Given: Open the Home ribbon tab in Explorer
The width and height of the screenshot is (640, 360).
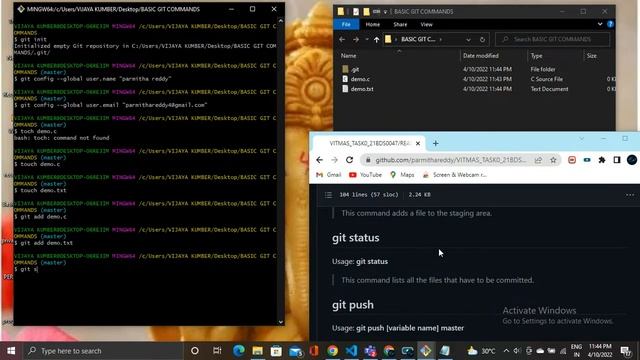Looking at the screenshot, I should [x=372, y=24].
